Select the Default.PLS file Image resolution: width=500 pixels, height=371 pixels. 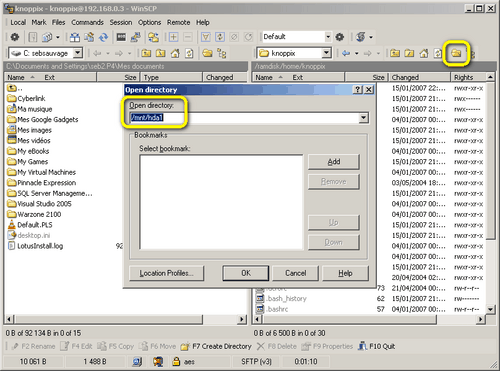[x=30, y=225]
